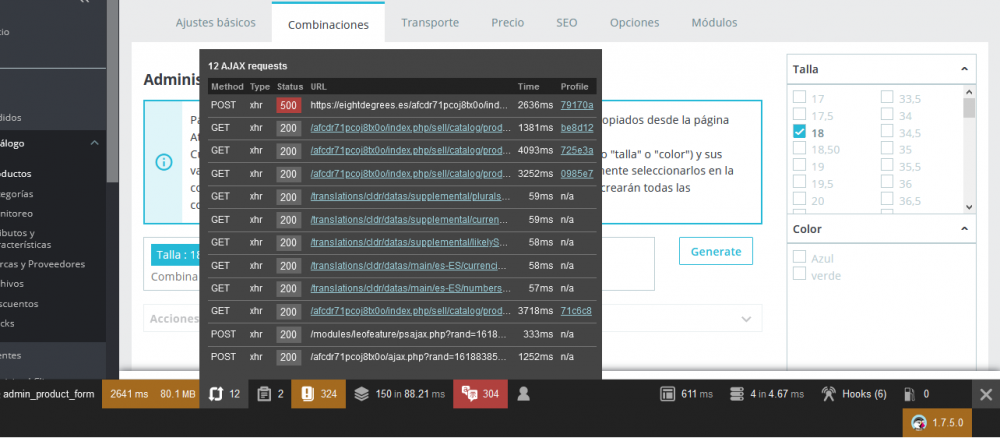Open profile link be8d12
The height and width of the screenshot is (438, 1000).
pos(577,128)
